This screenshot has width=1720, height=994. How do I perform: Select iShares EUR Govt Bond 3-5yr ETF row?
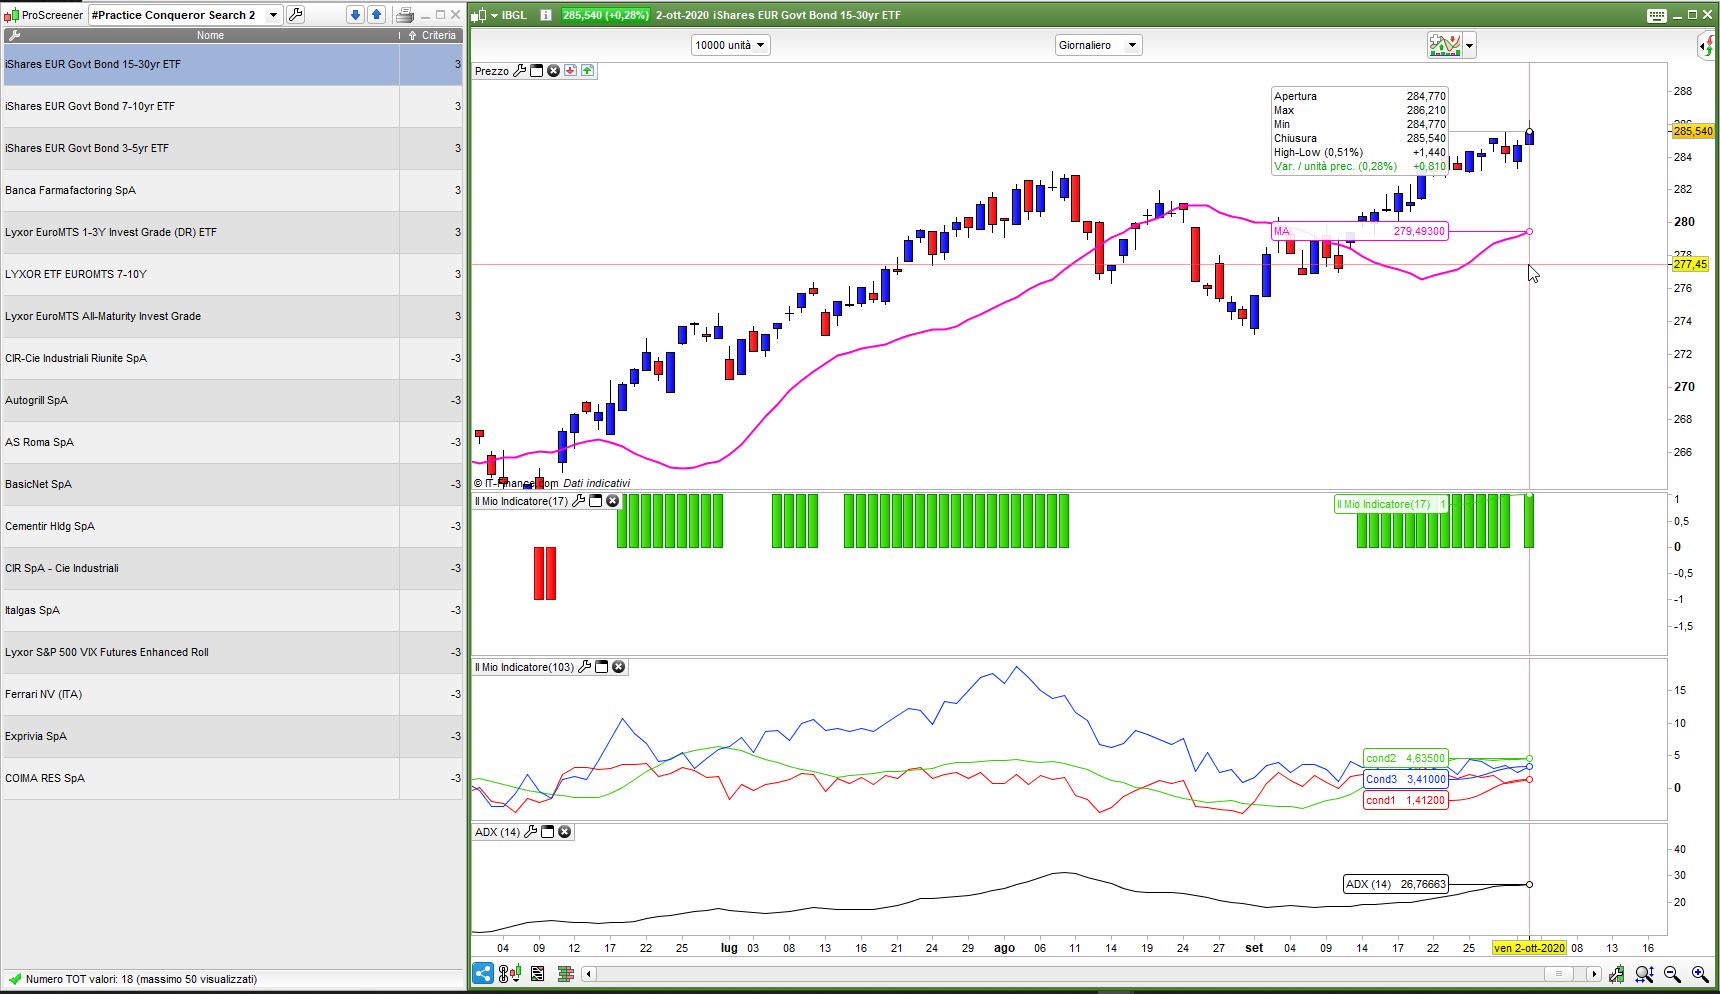232,148
